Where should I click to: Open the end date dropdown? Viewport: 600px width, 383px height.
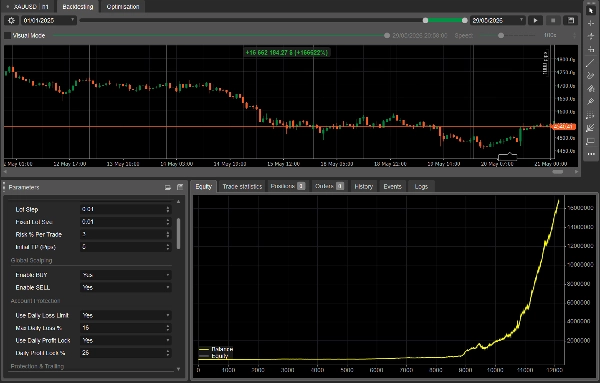tap(497, 20)
